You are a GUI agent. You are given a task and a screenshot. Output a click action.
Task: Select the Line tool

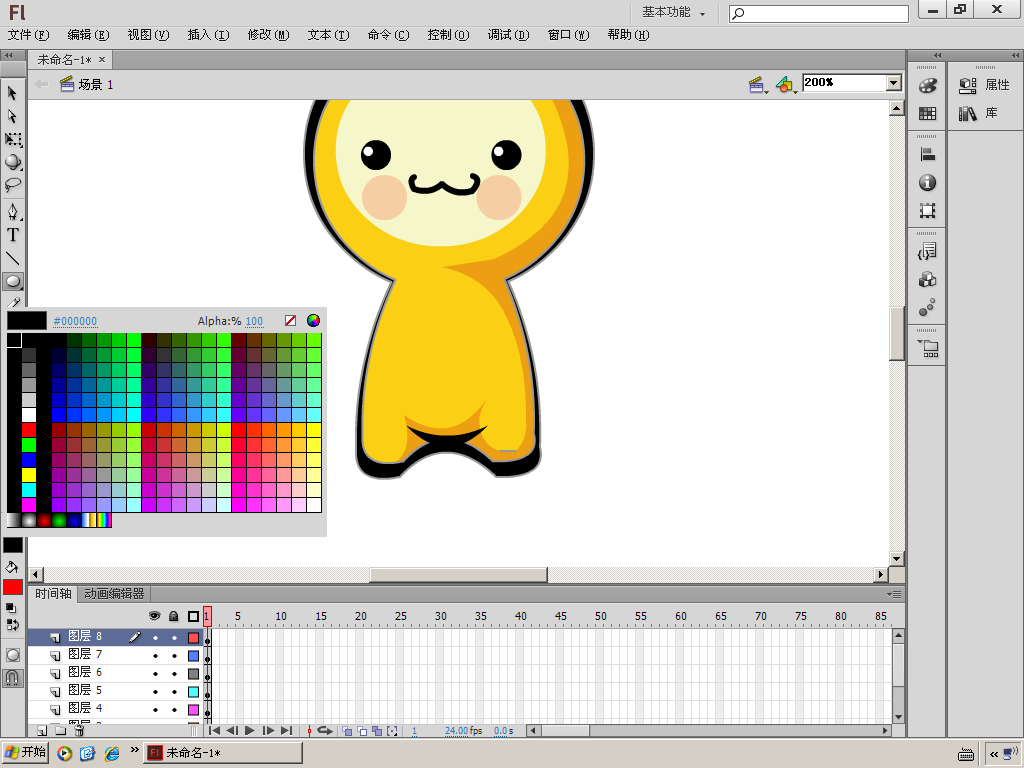tap(12, 258)
